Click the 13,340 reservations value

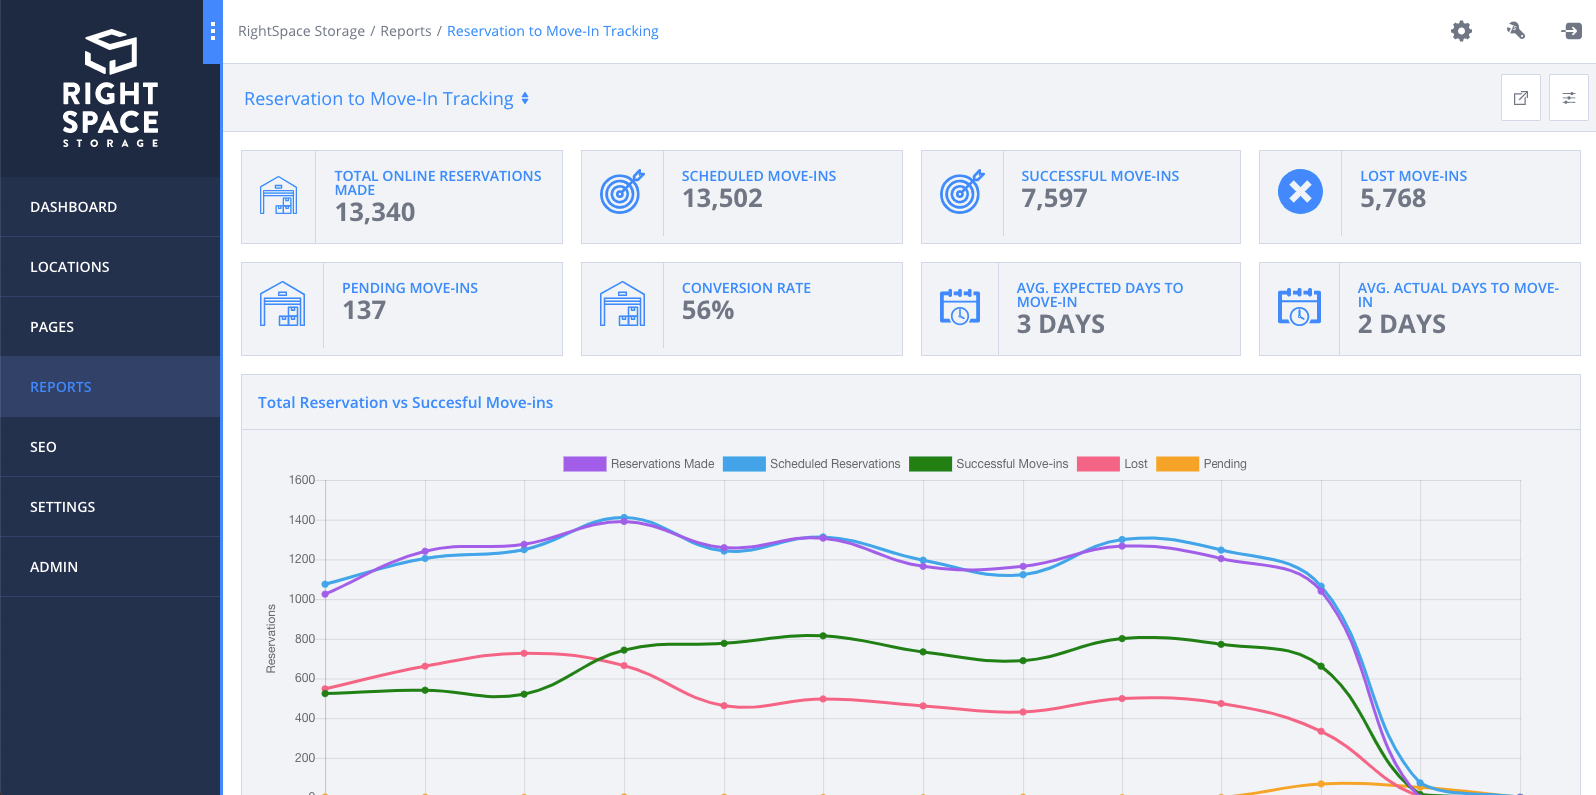(x=375, y=212)
